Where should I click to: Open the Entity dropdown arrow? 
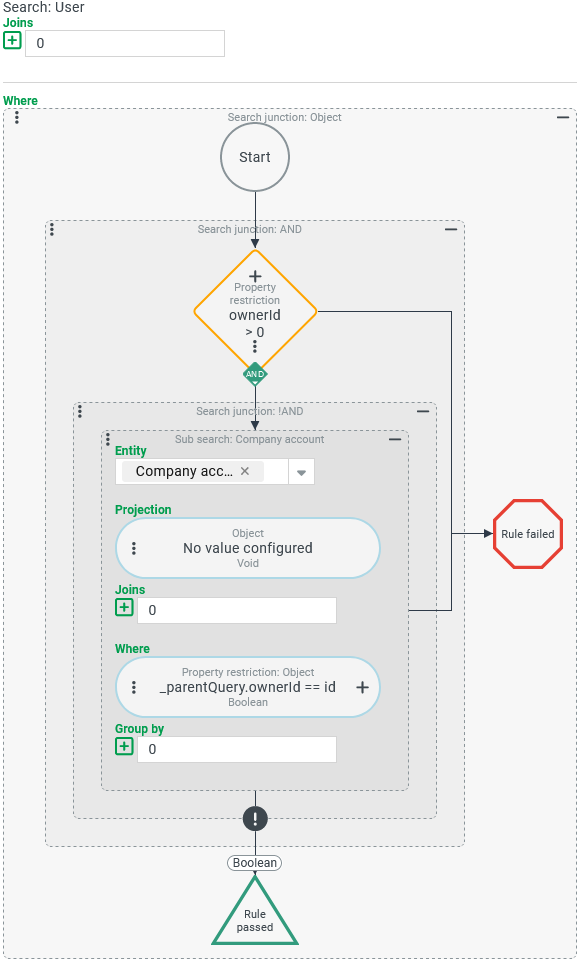click(301, 472)
